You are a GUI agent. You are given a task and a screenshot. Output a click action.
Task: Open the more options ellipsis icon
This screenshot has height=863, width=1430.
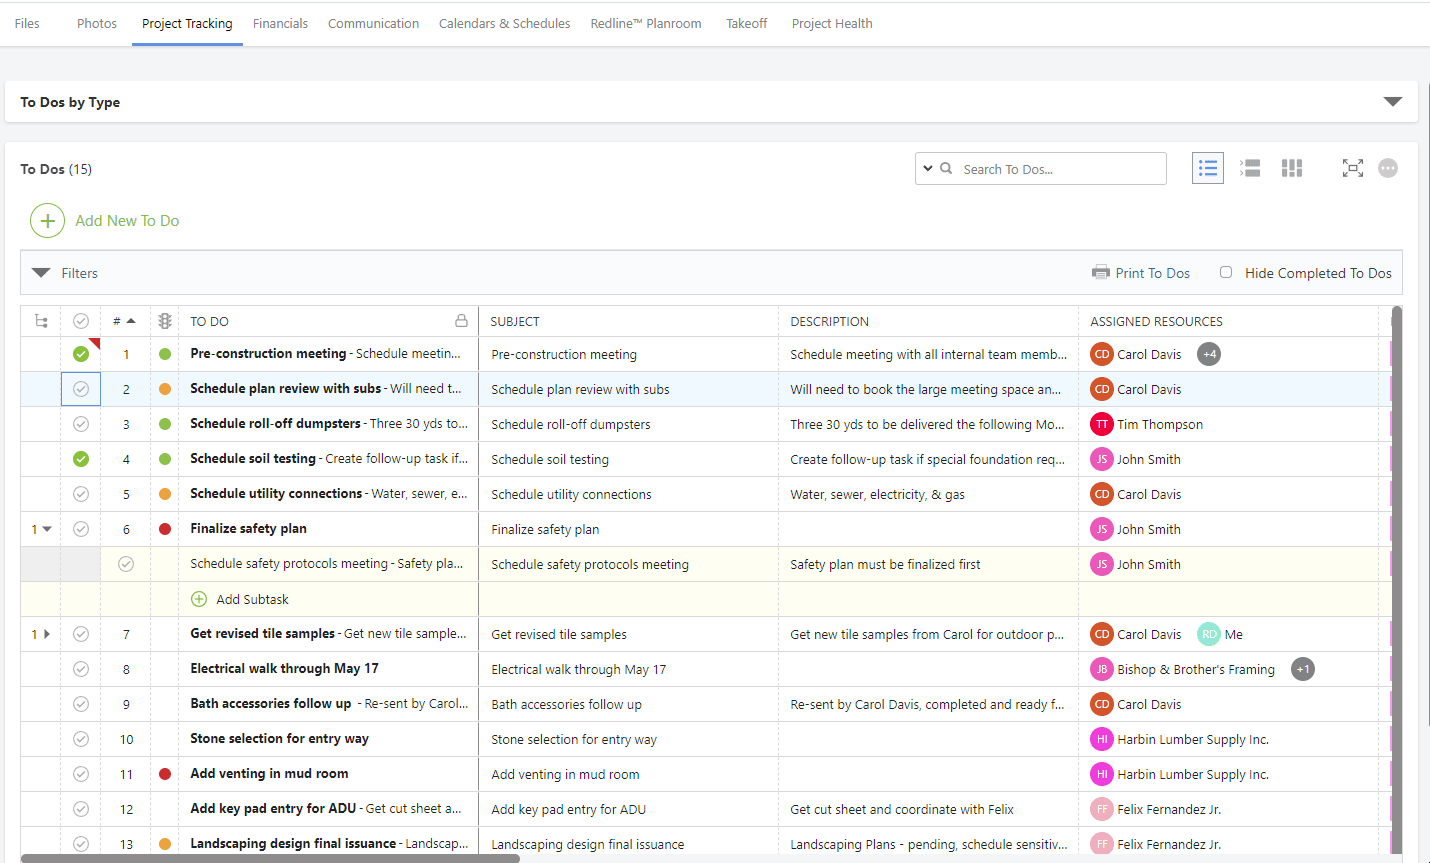1388,168
